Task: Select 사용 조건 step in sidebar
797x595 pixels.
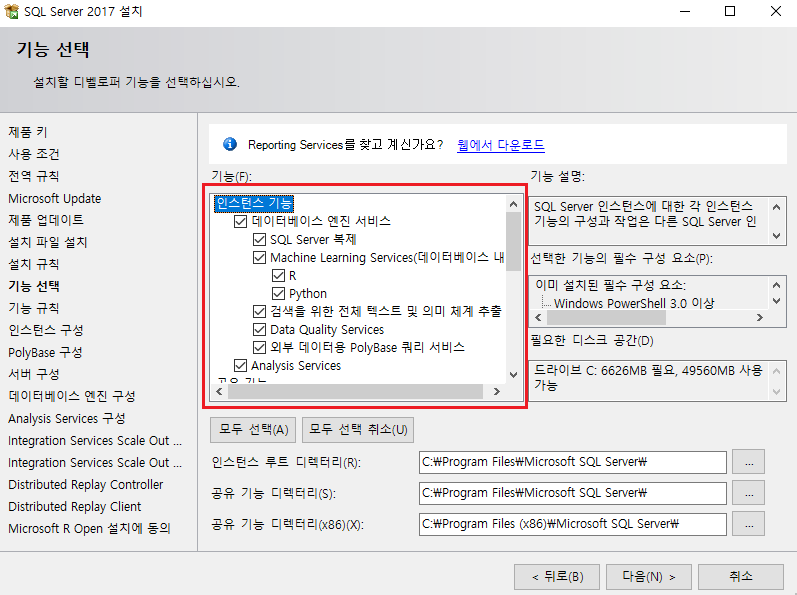Action: (x=34, y=154)
